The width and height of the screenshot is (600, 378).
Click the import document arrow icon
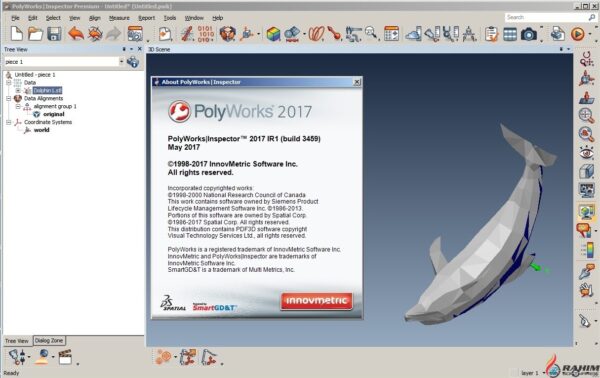pos(165,34)
